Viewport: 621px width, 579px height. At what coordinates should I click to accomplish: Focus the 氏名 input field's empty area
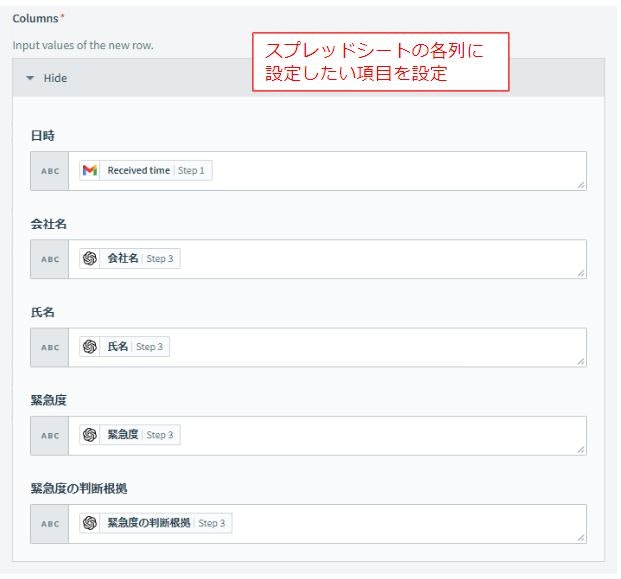pos(376,347)
